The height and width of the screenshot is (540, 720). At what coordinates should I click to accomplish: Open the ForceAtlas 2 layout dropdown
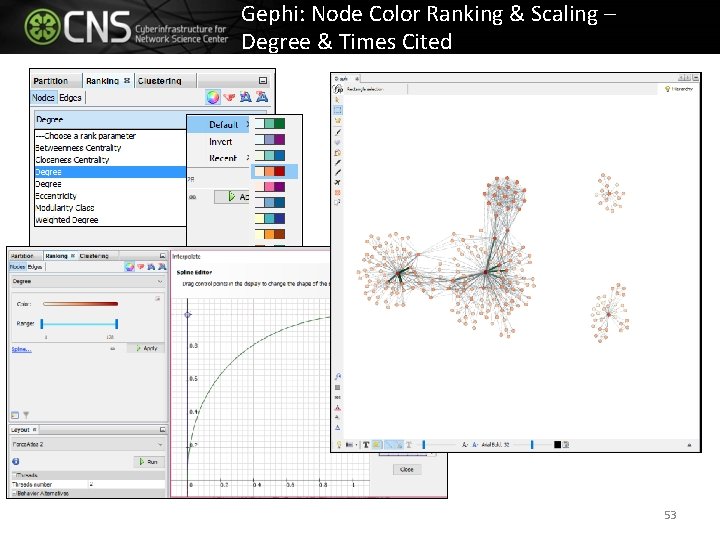click(x=87, y=444)
